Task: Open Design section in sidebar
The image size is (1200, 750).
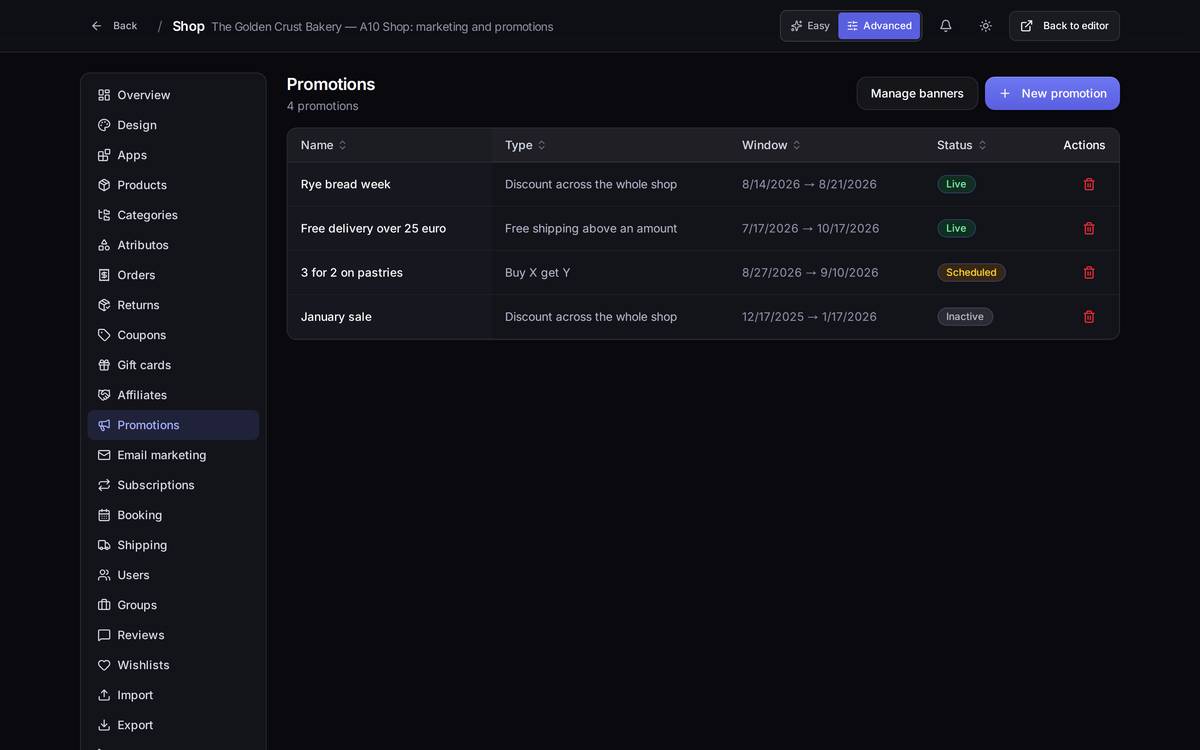Action: click(173, 125)
